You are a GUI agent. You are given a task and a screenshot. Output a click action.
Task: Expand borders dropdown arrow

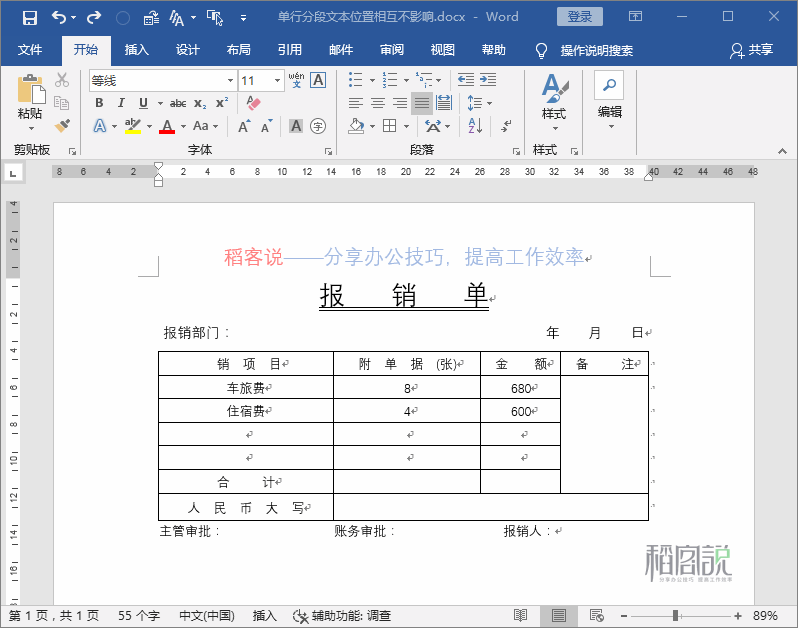406,126
